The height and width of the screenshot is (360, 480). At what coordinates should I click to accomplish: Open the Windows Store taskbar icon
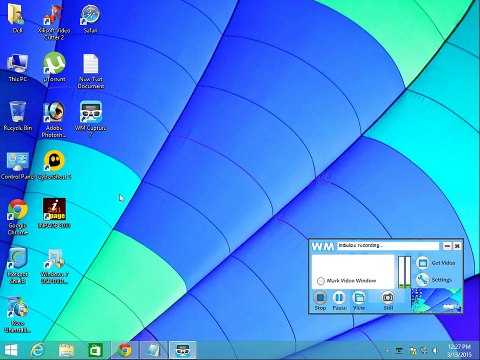96,350
